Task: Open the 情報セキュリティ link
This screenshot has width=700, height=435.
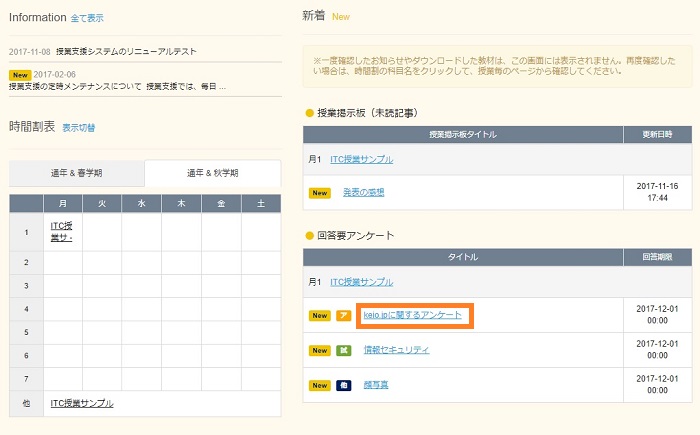Action: pos(396,350)
